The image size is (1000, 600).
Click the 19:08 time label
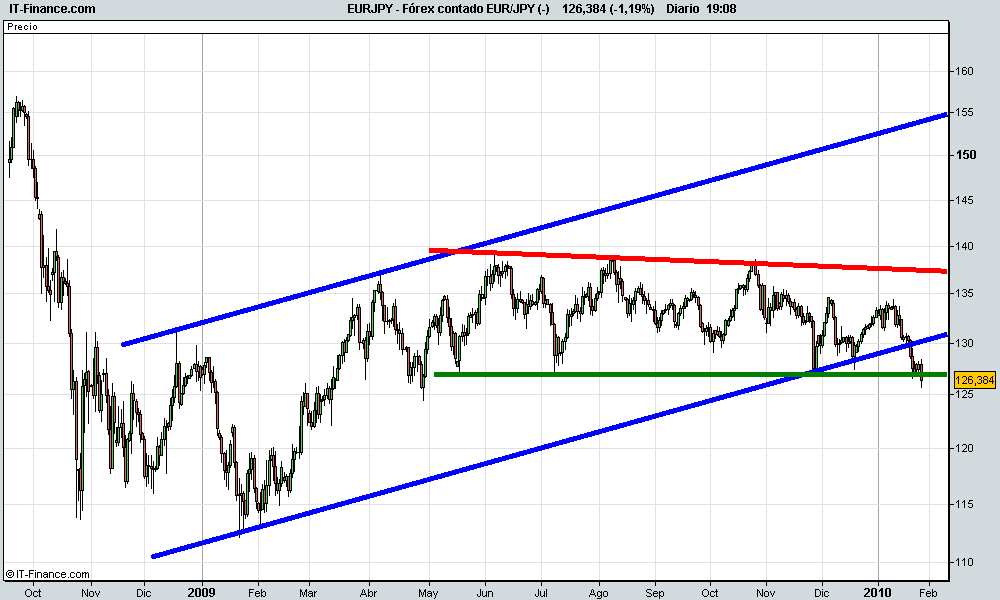click(721, 9)
